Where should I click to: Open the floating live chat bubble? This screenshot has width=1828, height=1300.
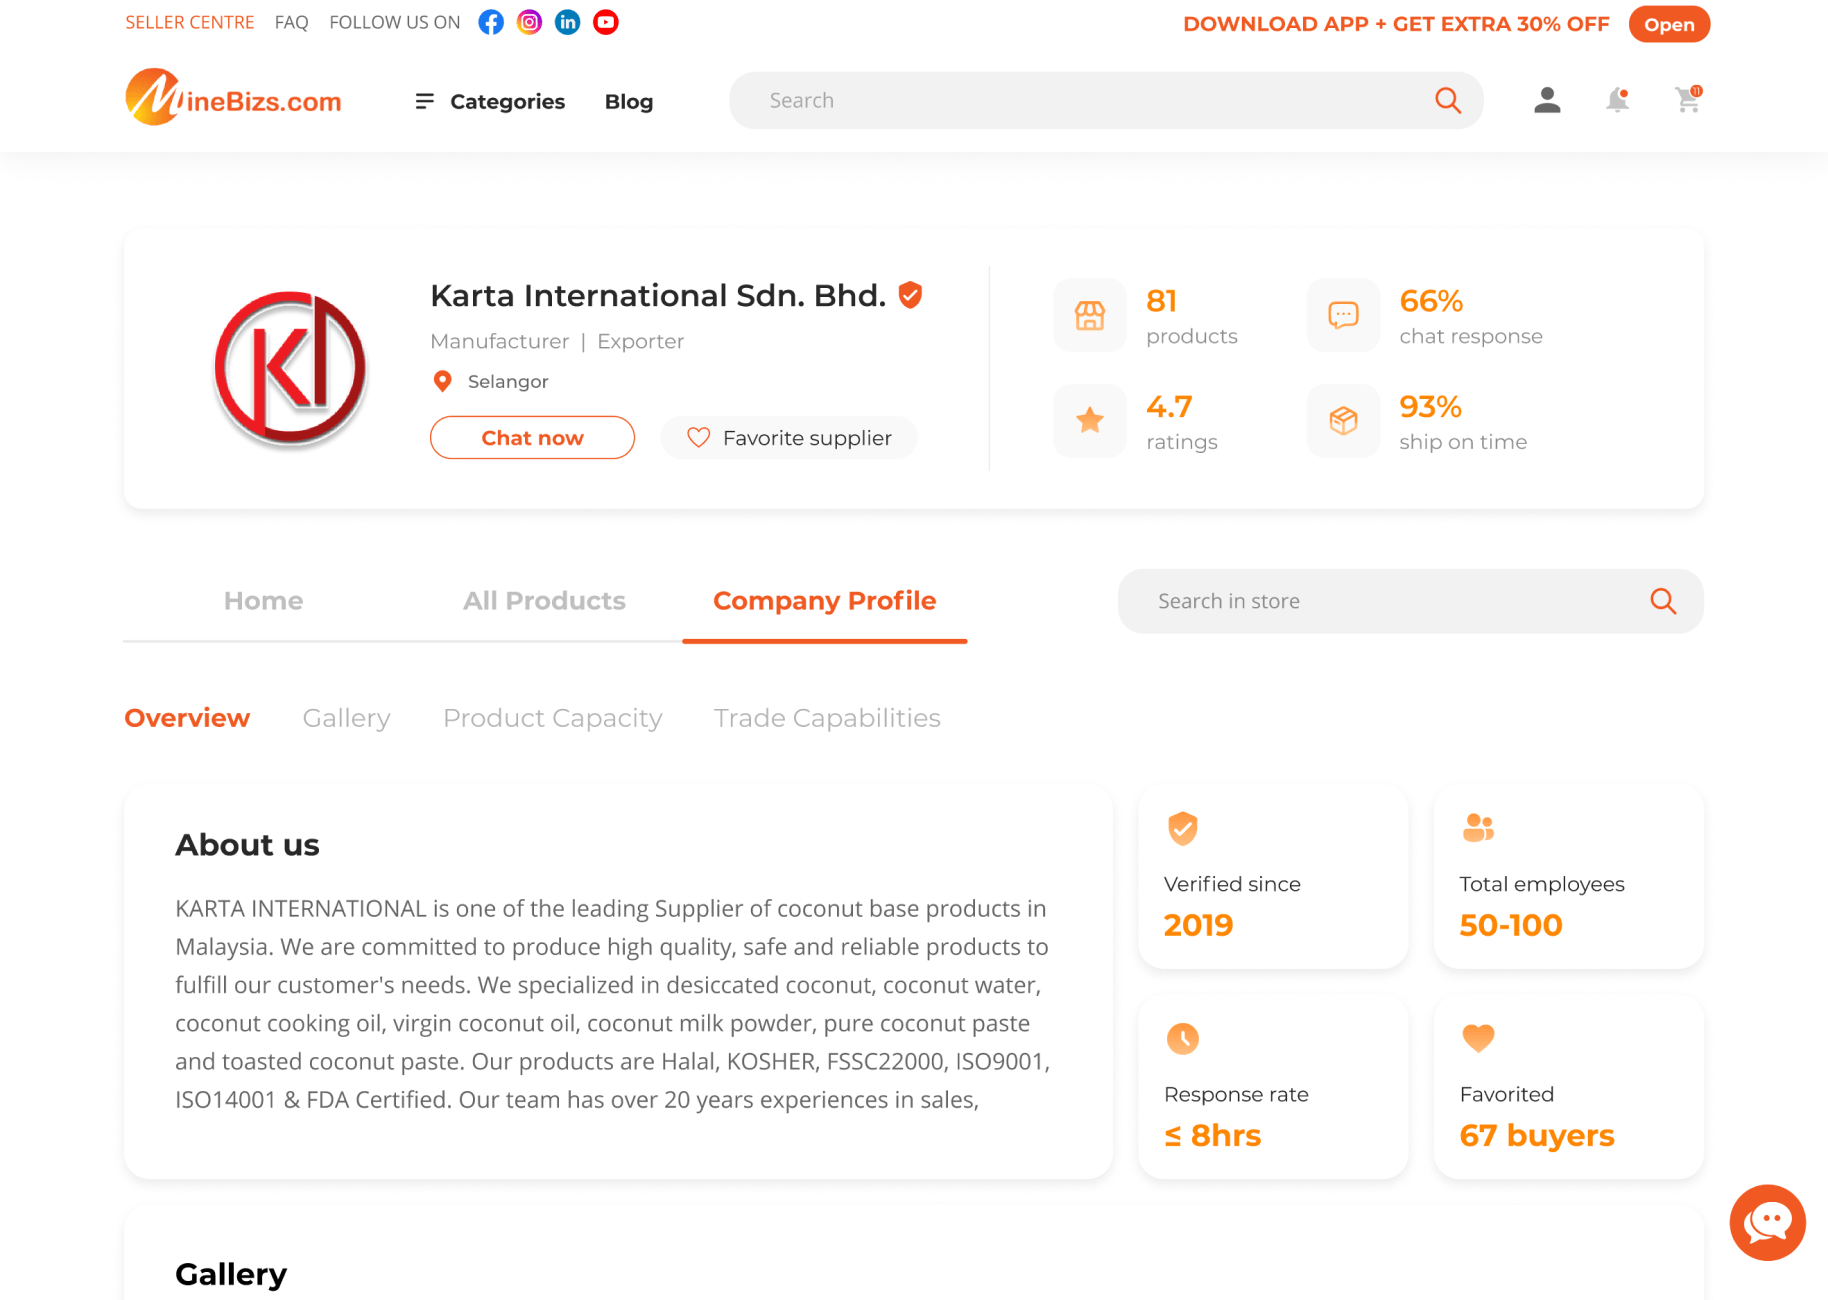tap(1767, 1222)
